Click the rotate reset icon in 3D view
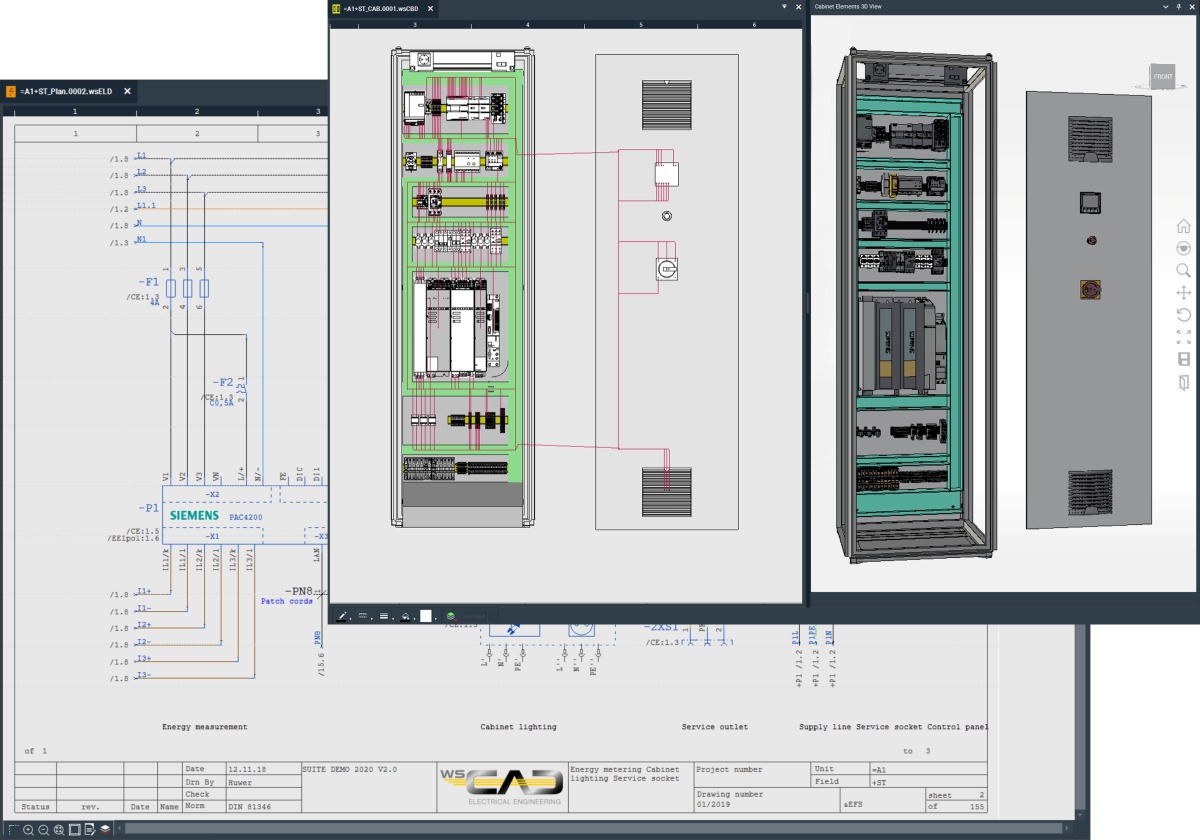The image size is (1200, 840). [x=1183, y=314]
